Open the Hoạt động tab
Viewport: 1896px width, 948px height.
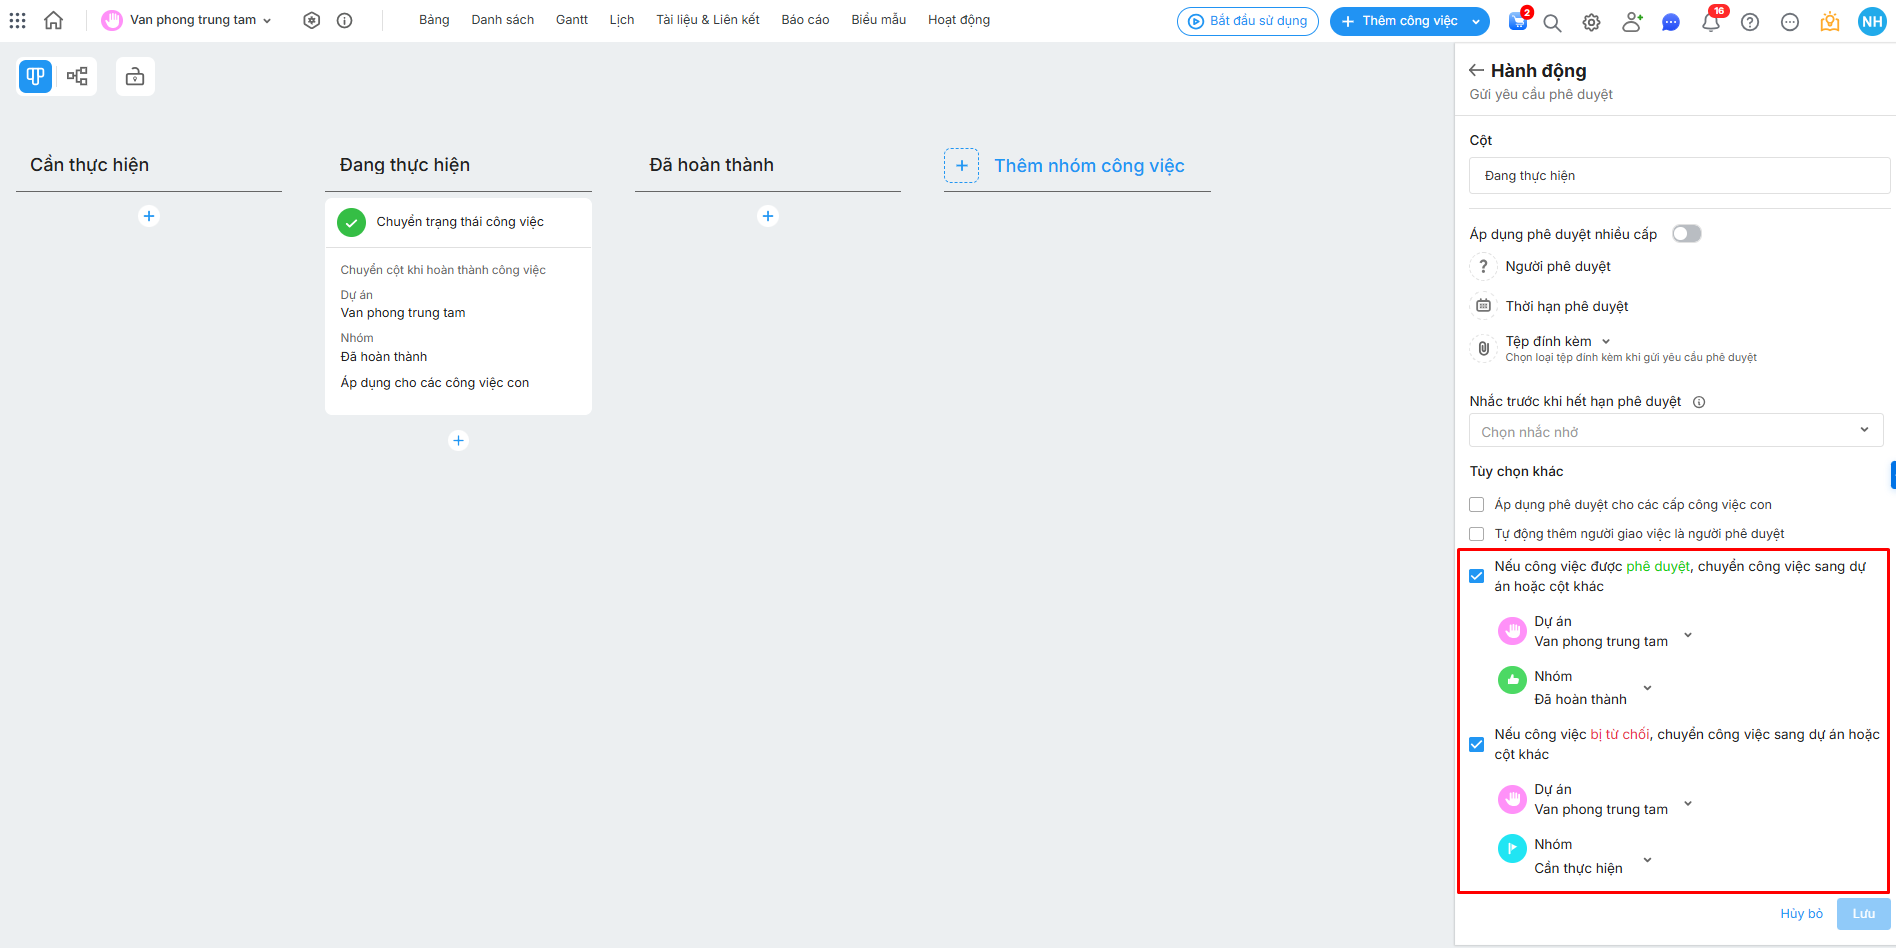click(x=959, y=20)
